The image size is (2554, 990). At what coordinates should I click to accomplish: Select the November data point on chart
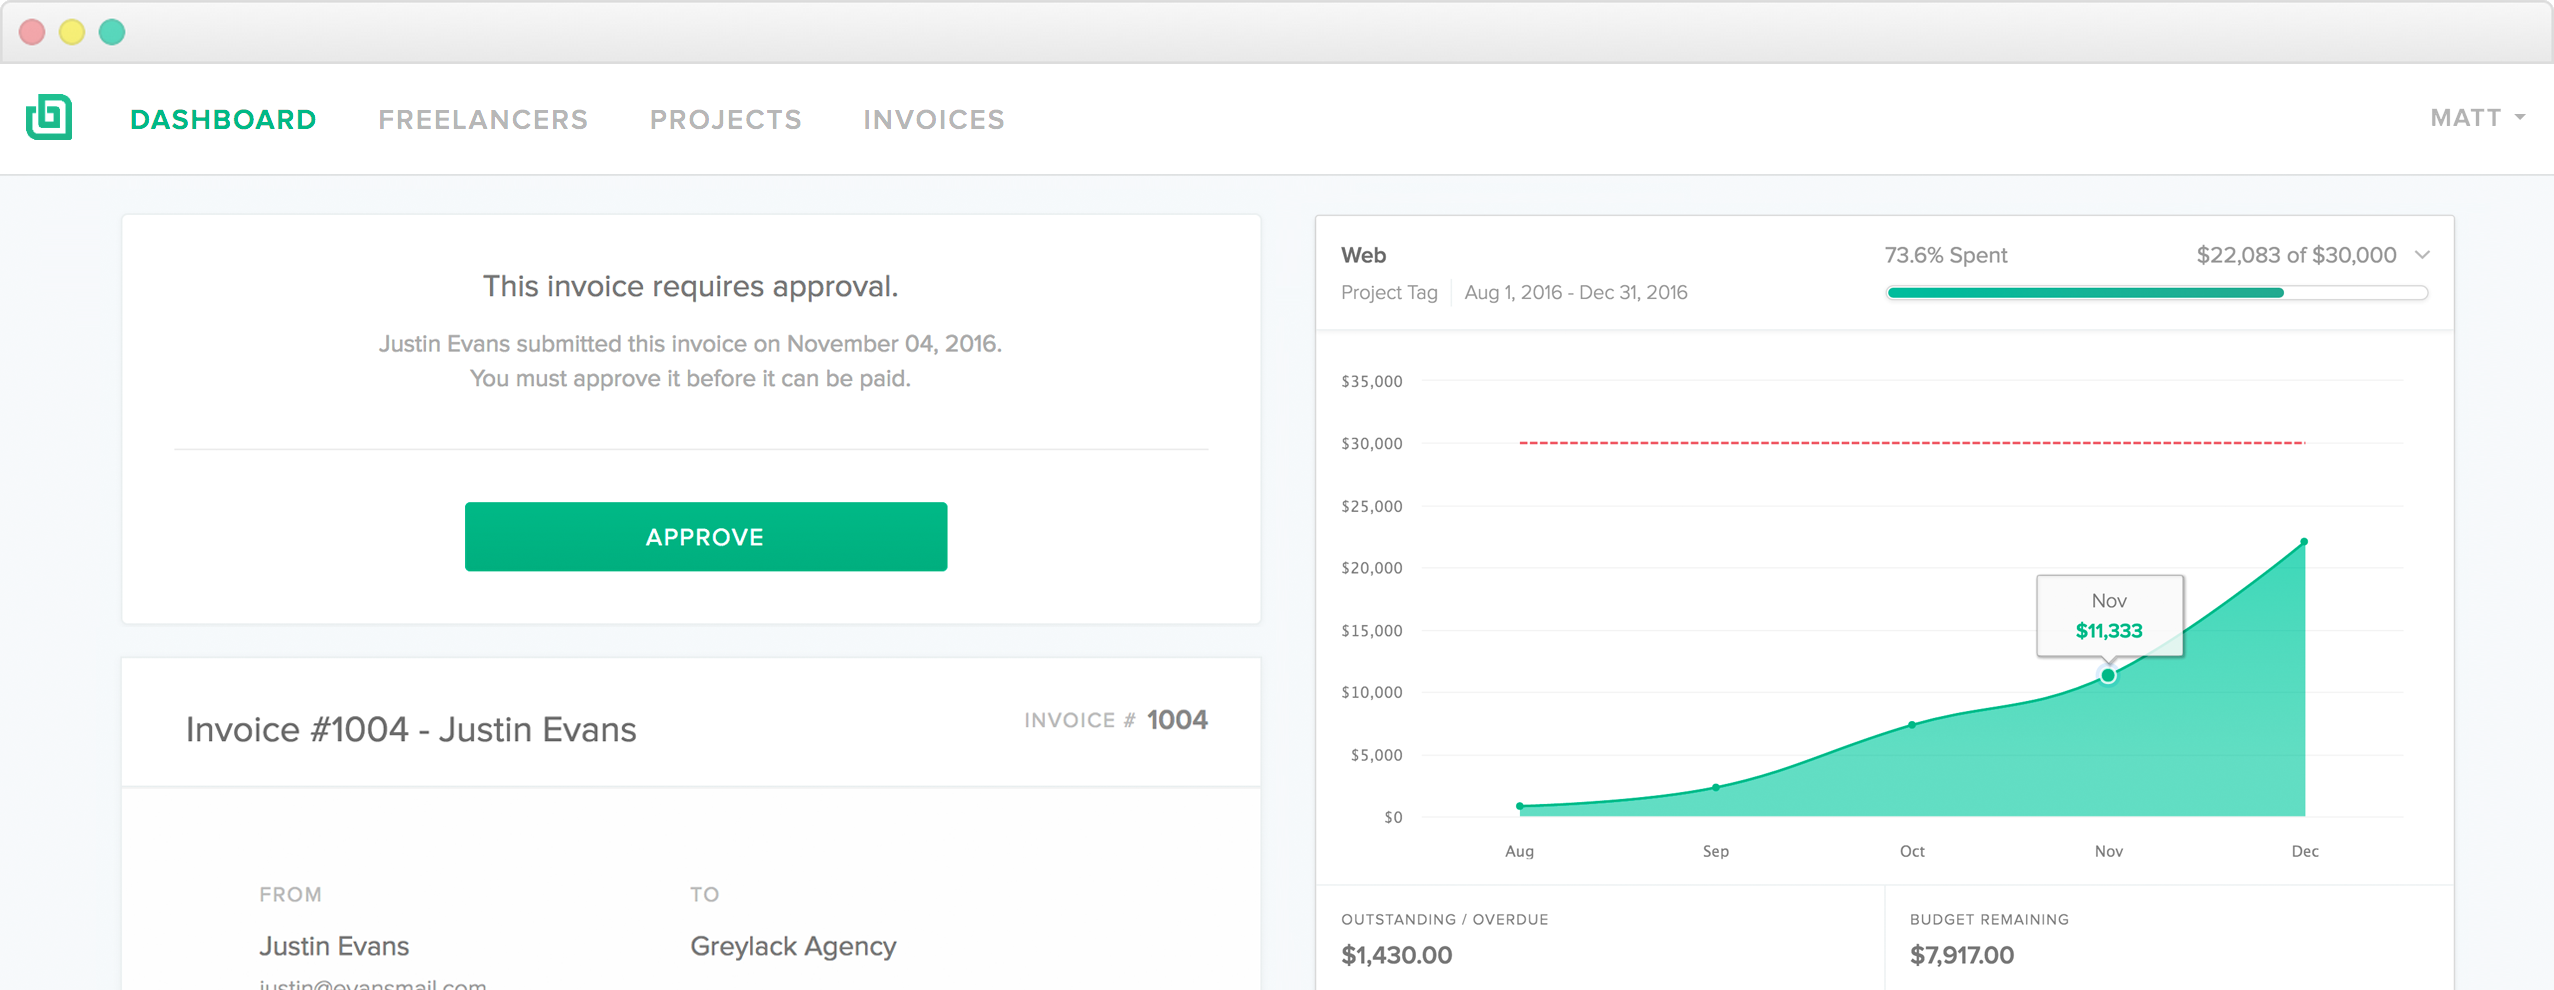pyautogui.click(x=2108, y=676)
